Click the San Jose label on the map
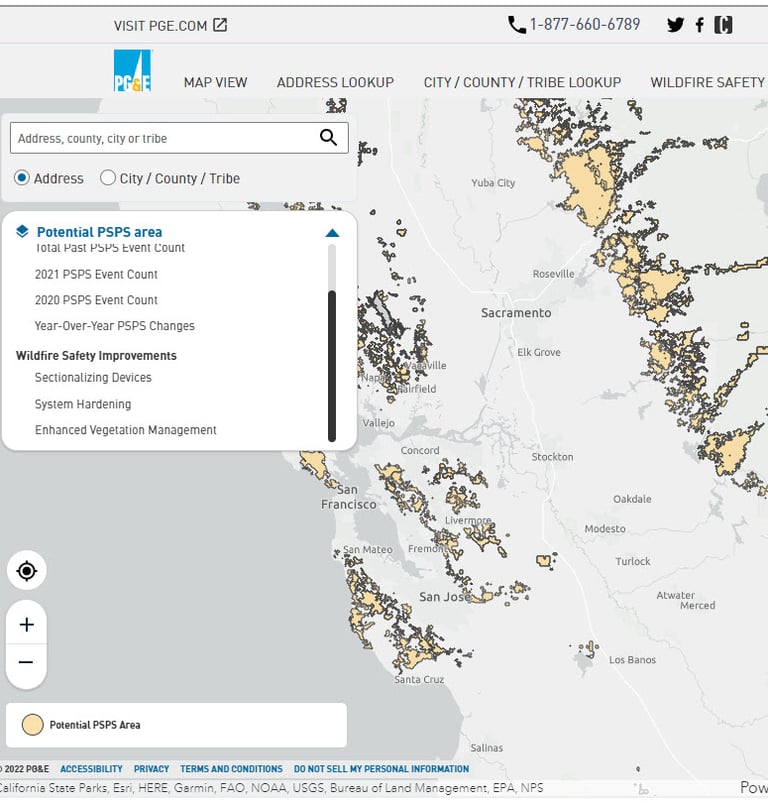This screenshot has width=768, height=803. click(x=445, y=597)
